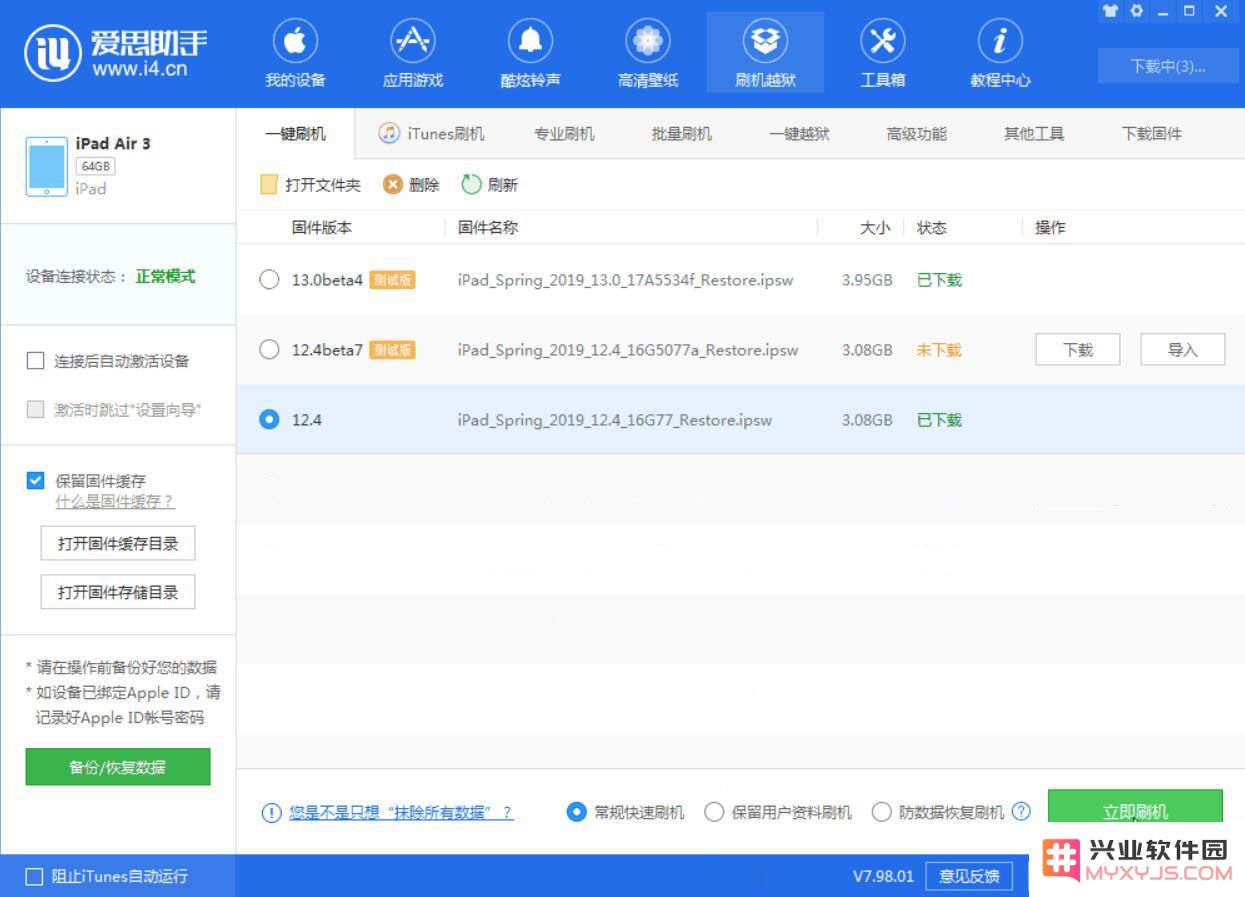Open 应用游戏 apps and games section
The height and width of the screenshot is (897, 1245).
coord(413,55)
